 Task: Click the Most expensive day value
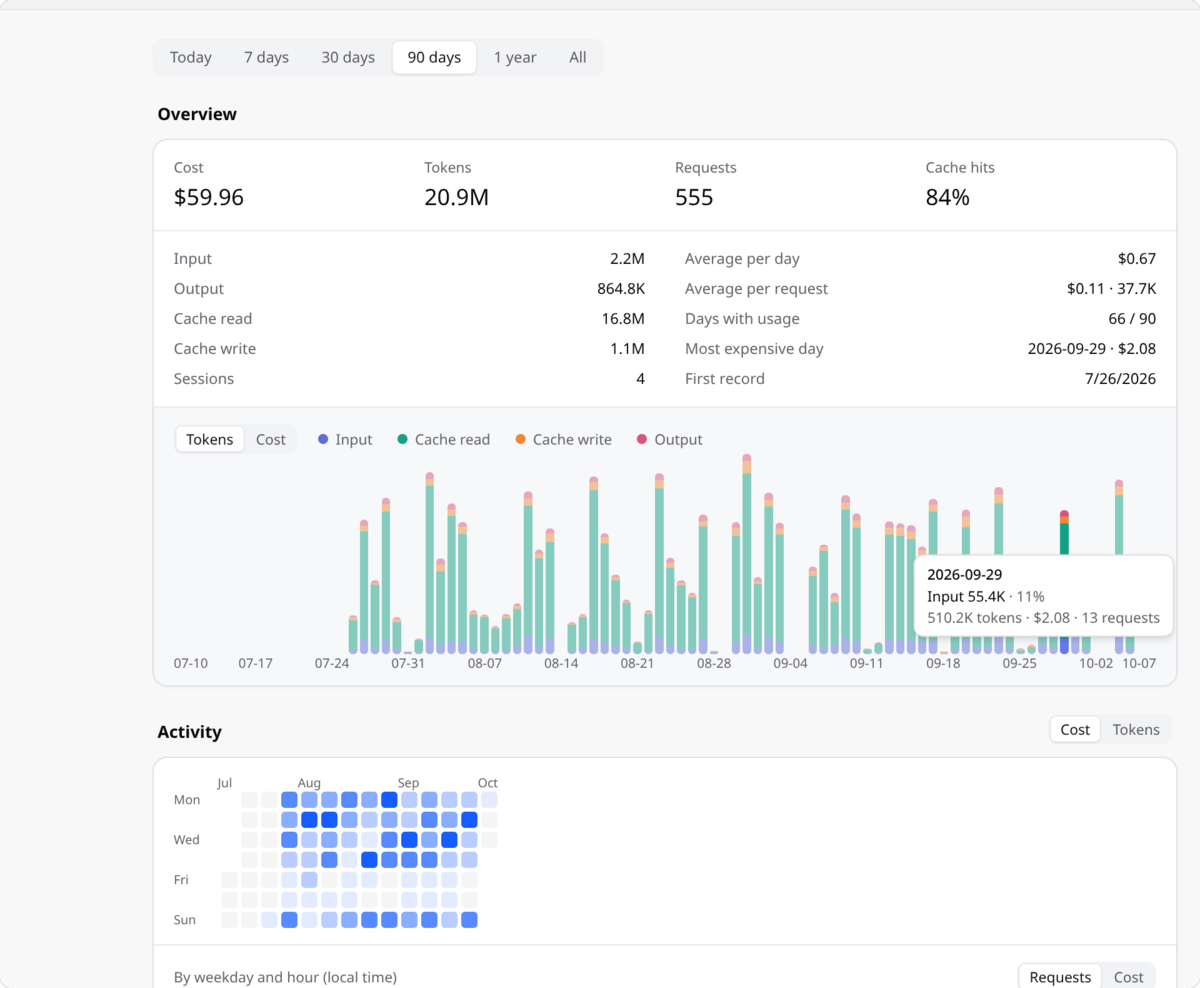pos(1092,349)
